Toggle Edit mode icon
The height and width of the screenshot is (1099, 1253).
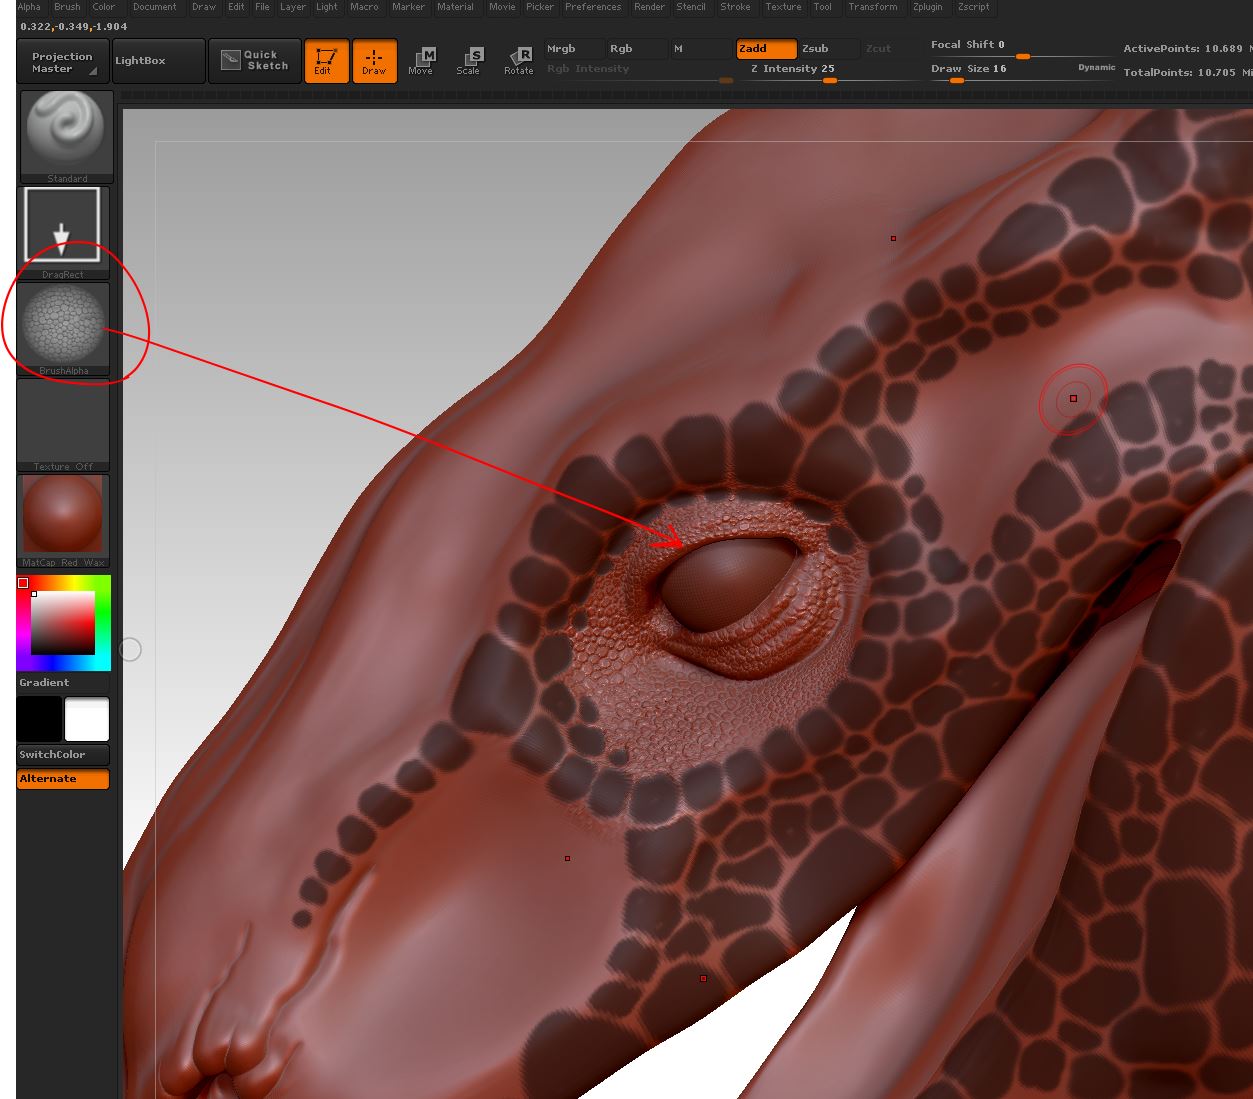click(326, 61)
